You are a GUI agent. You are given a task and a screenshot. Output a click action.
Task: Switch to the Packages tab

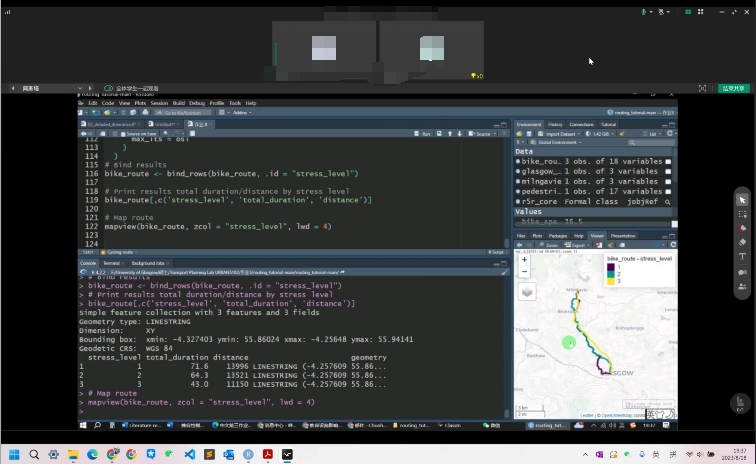tap(557, 236)
